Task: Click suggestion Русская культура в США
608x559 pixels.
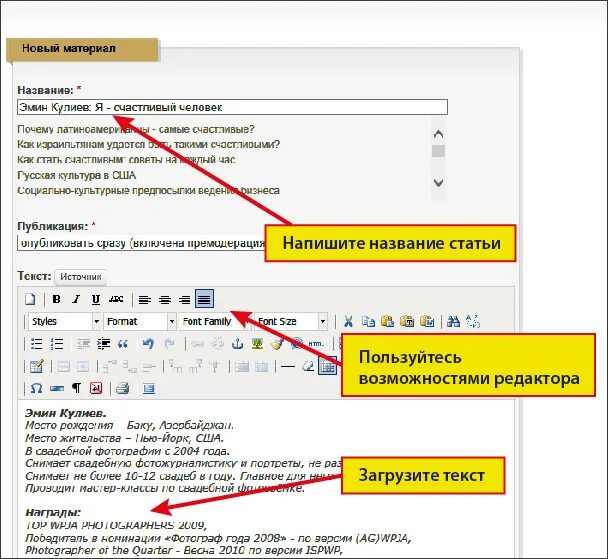Action: (x=76, y=175)
